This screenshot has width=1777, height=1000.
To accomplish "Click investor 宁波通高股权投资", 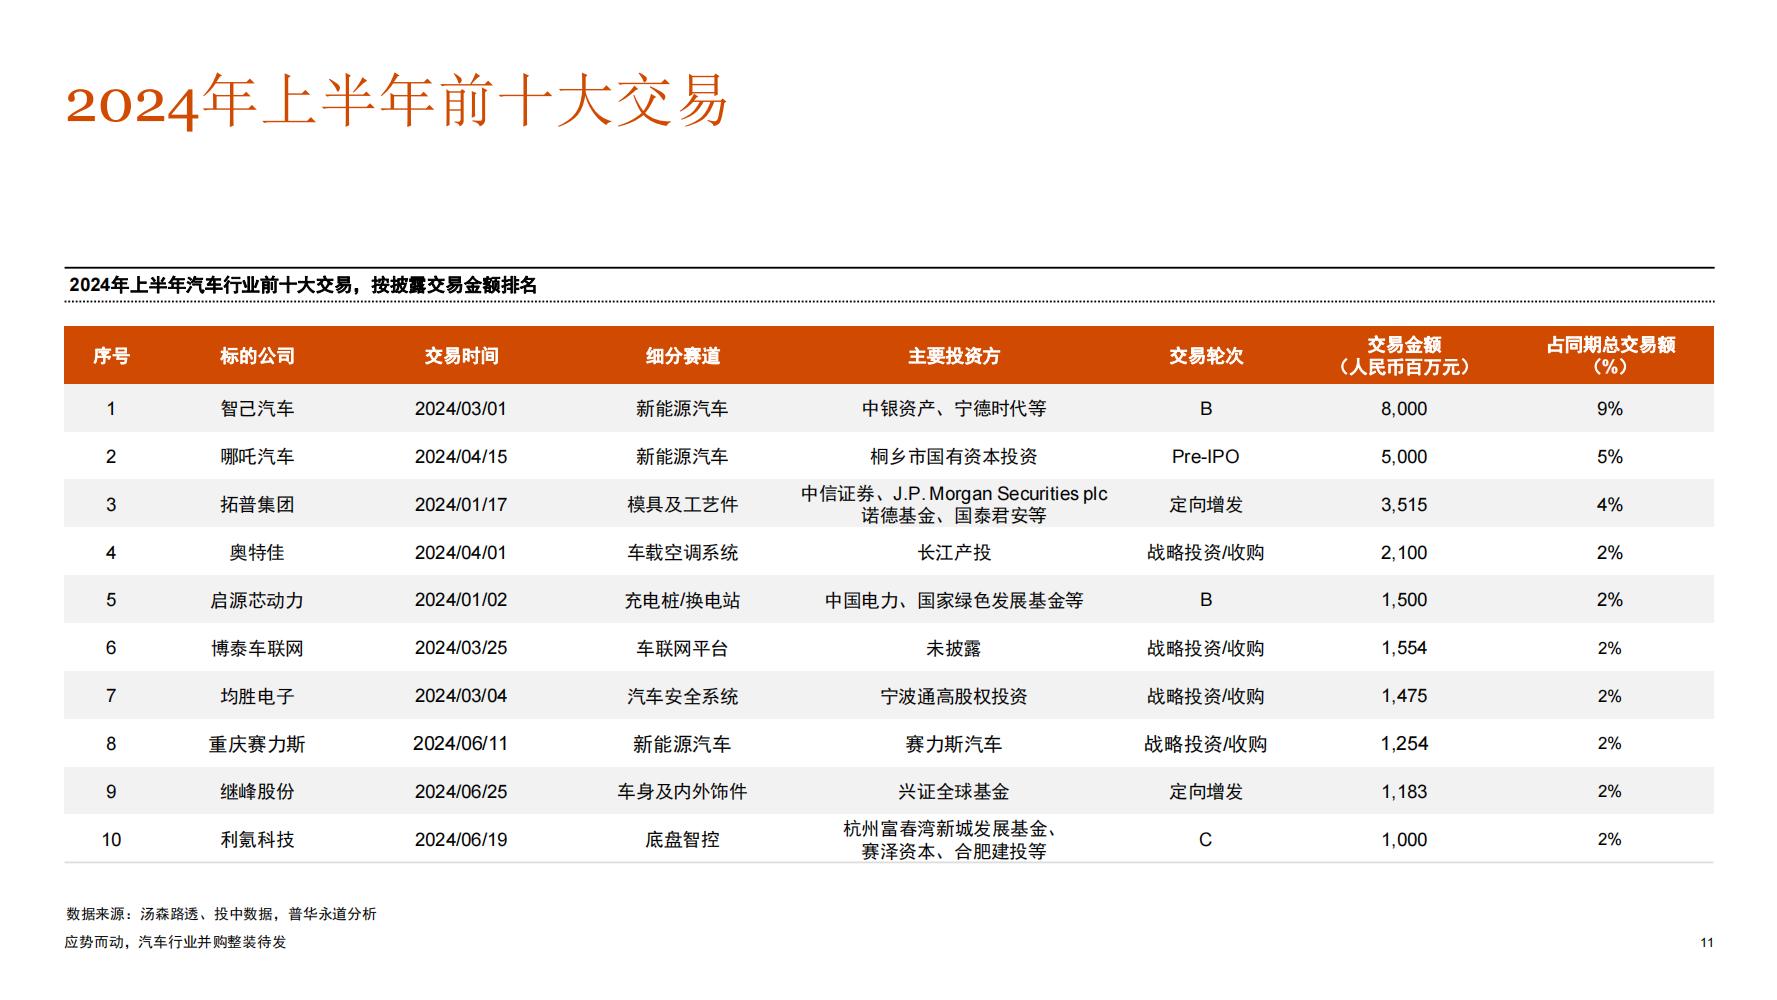I will point(954,697).
